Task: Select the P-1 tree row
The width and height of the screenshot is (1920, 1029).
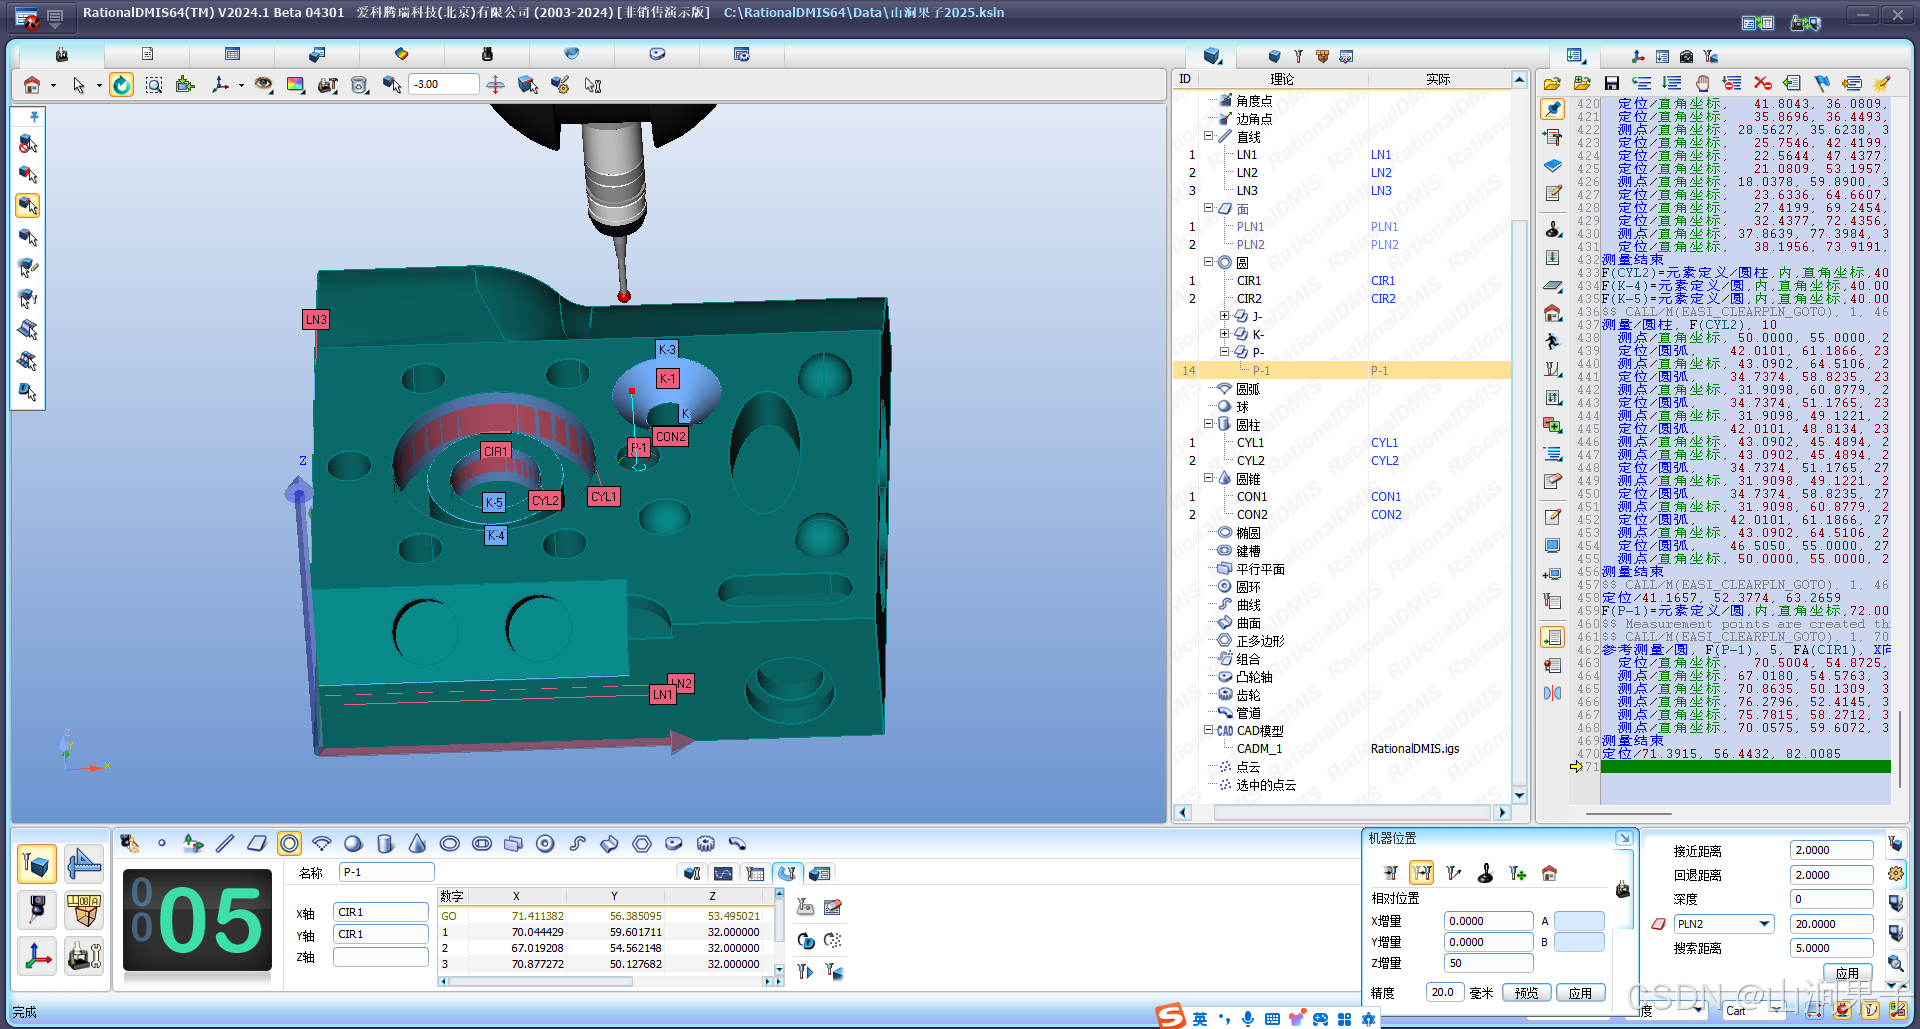Action: [x=1342, y=370]
